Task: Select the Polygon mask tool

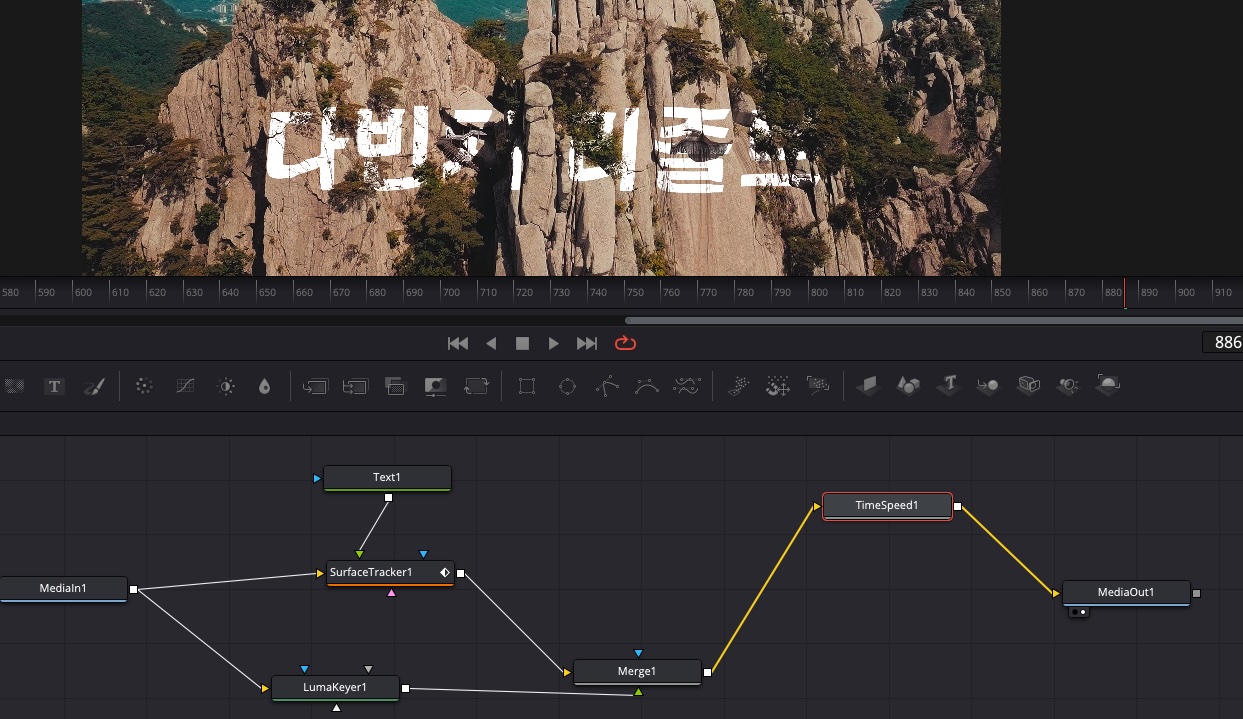Action: pyautogui.click(x=607, y=386)
